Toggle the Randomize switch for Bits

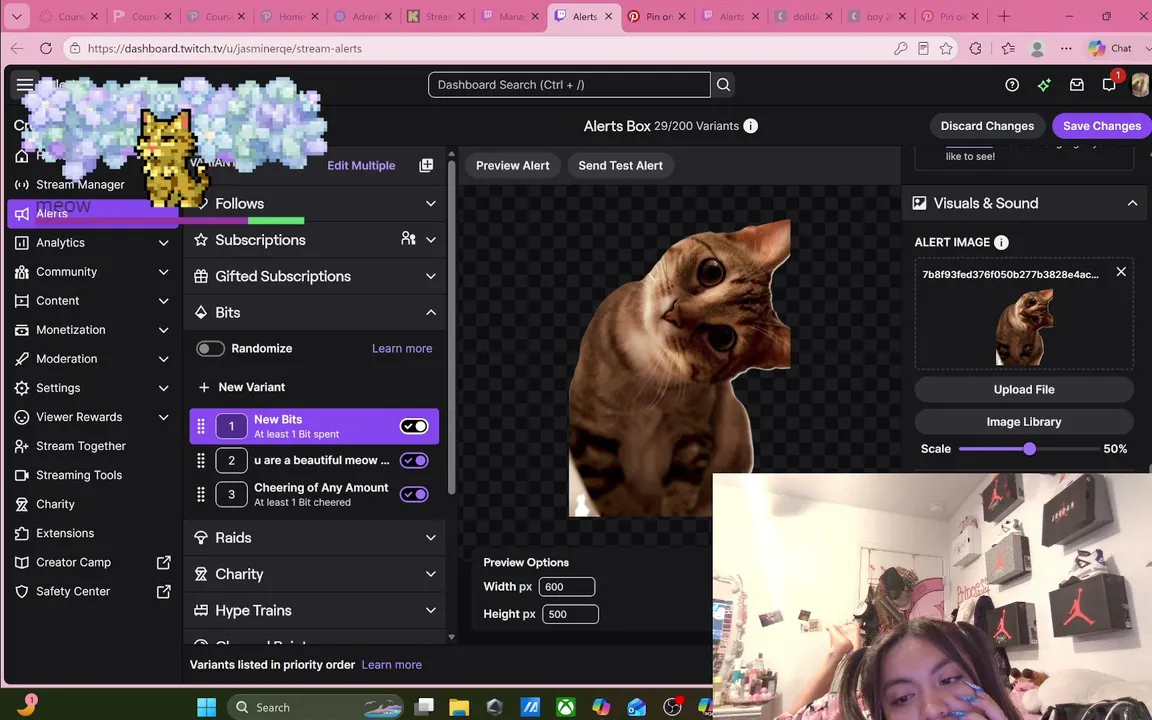pos(210,348)
